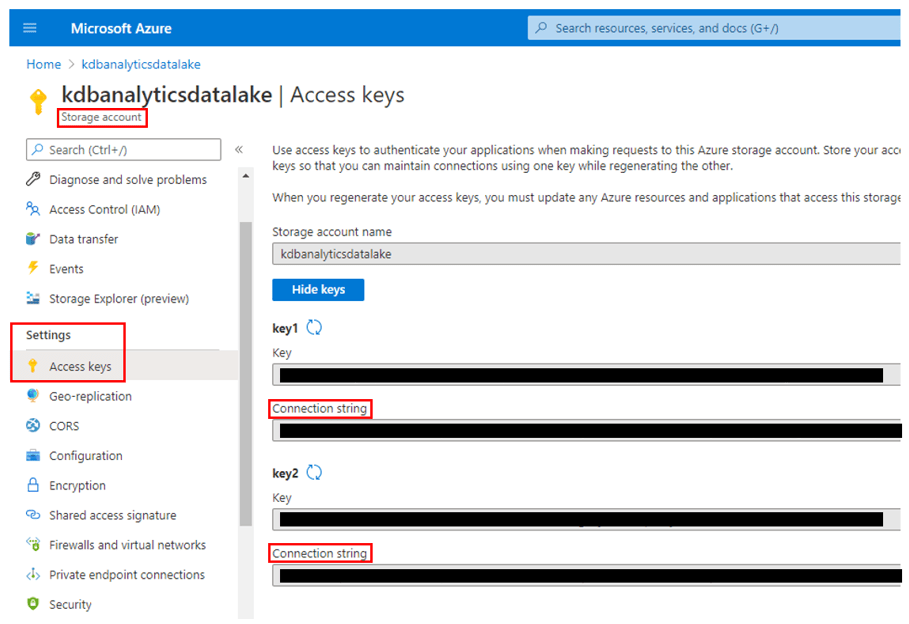Select key1 Connection string field
The width and height of the screenshot is (909, 624).
[586, 430]
